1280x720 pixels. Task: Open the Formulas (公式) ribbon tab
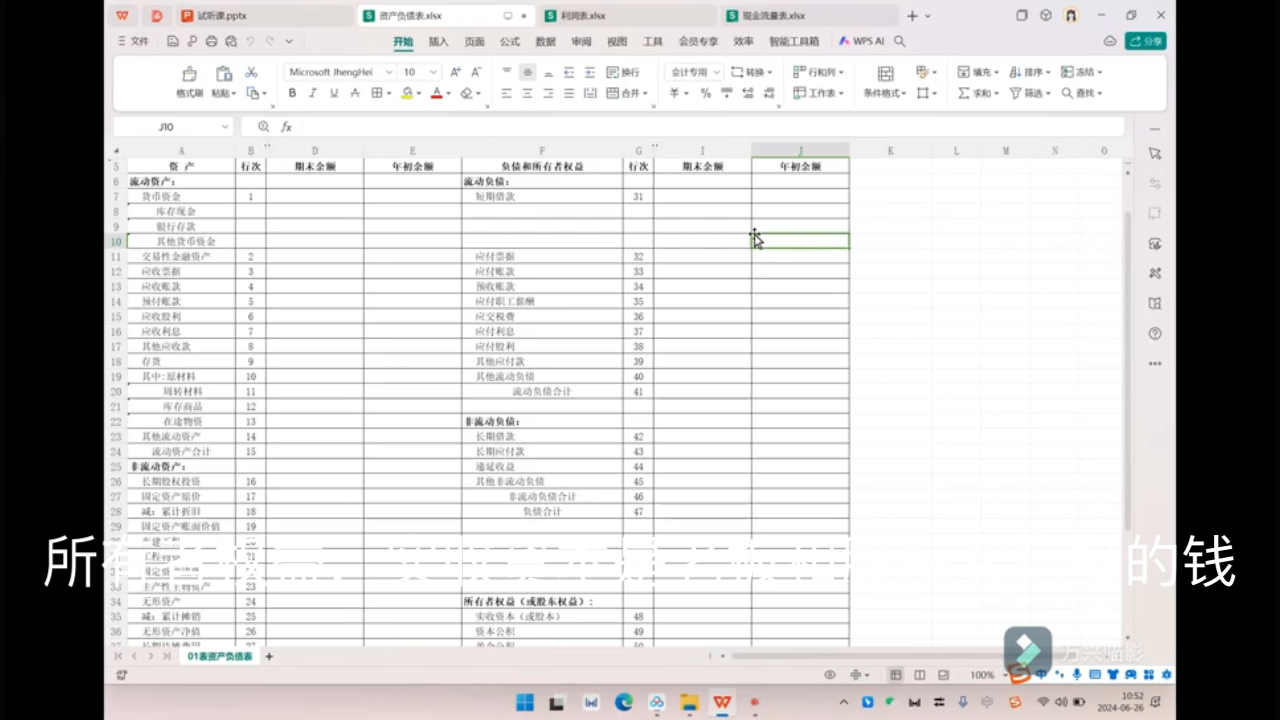coord(509,42)
